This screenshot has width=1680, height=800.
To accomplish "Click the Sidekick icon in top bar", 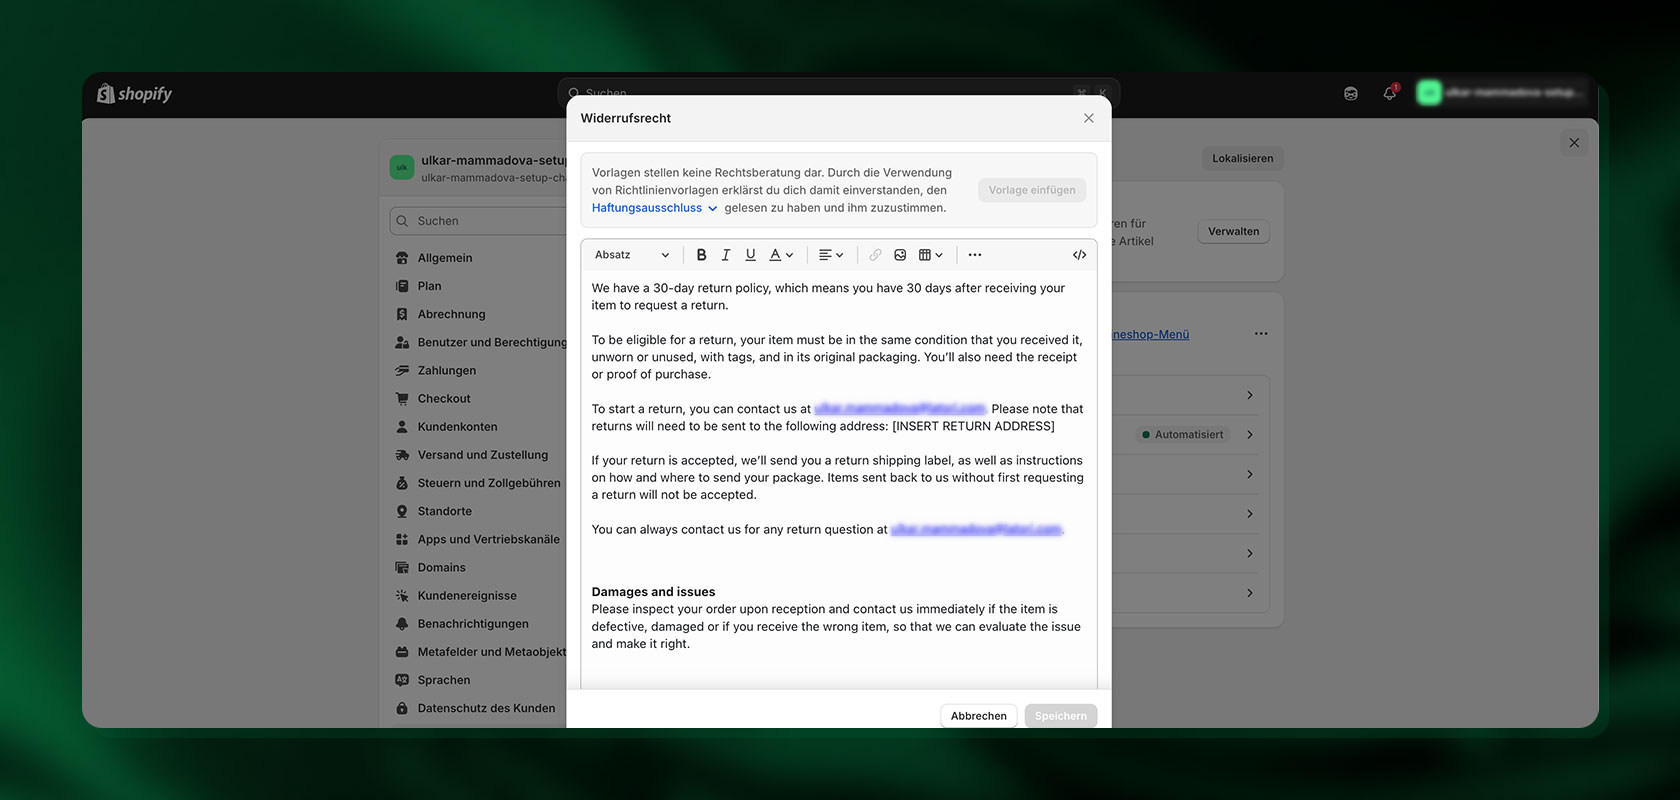I will point(1351,93).
